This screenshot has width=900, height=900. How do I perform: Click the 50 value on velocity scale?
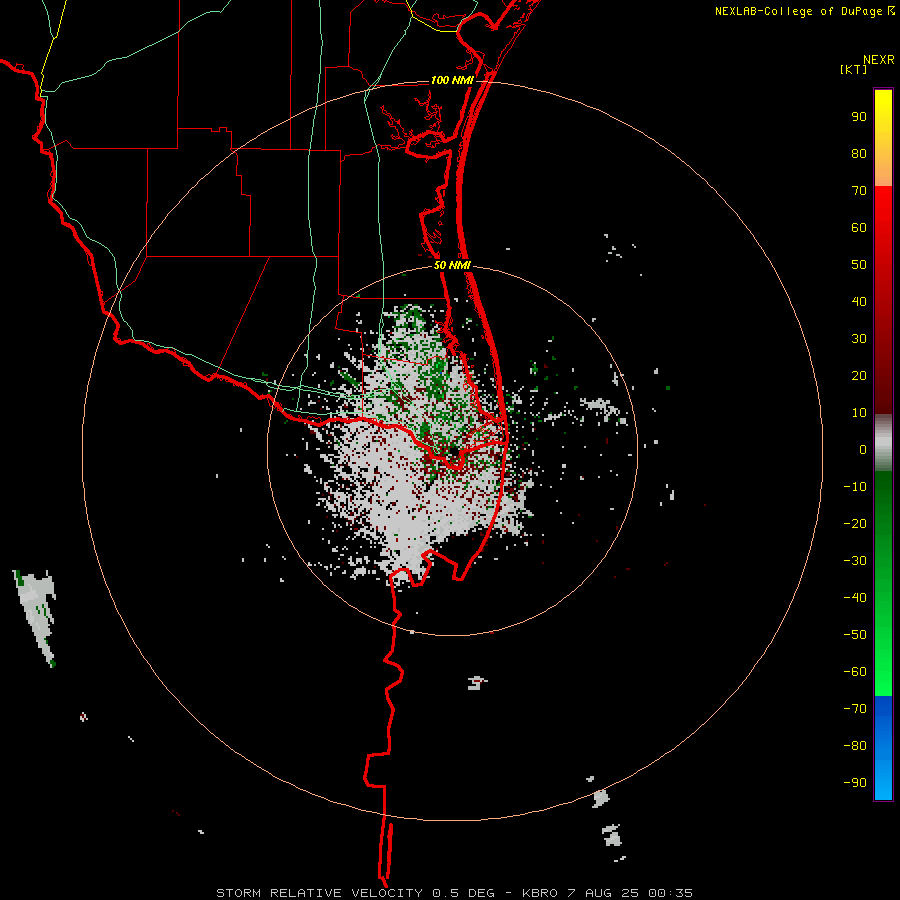click(859, 265)
